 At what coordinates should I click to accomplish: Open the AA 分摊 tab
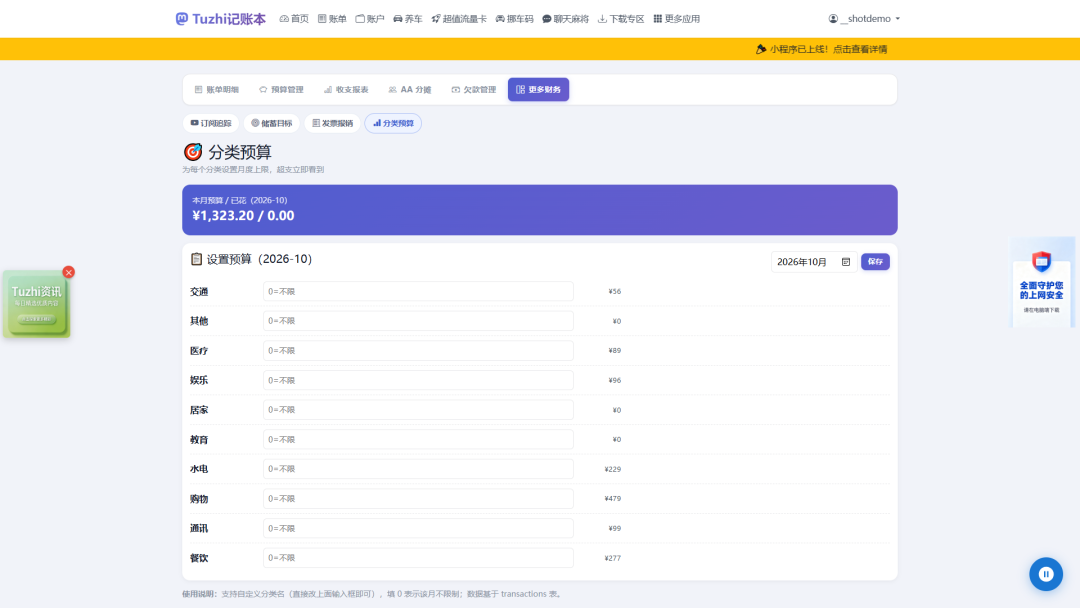(x=410, y=90)
